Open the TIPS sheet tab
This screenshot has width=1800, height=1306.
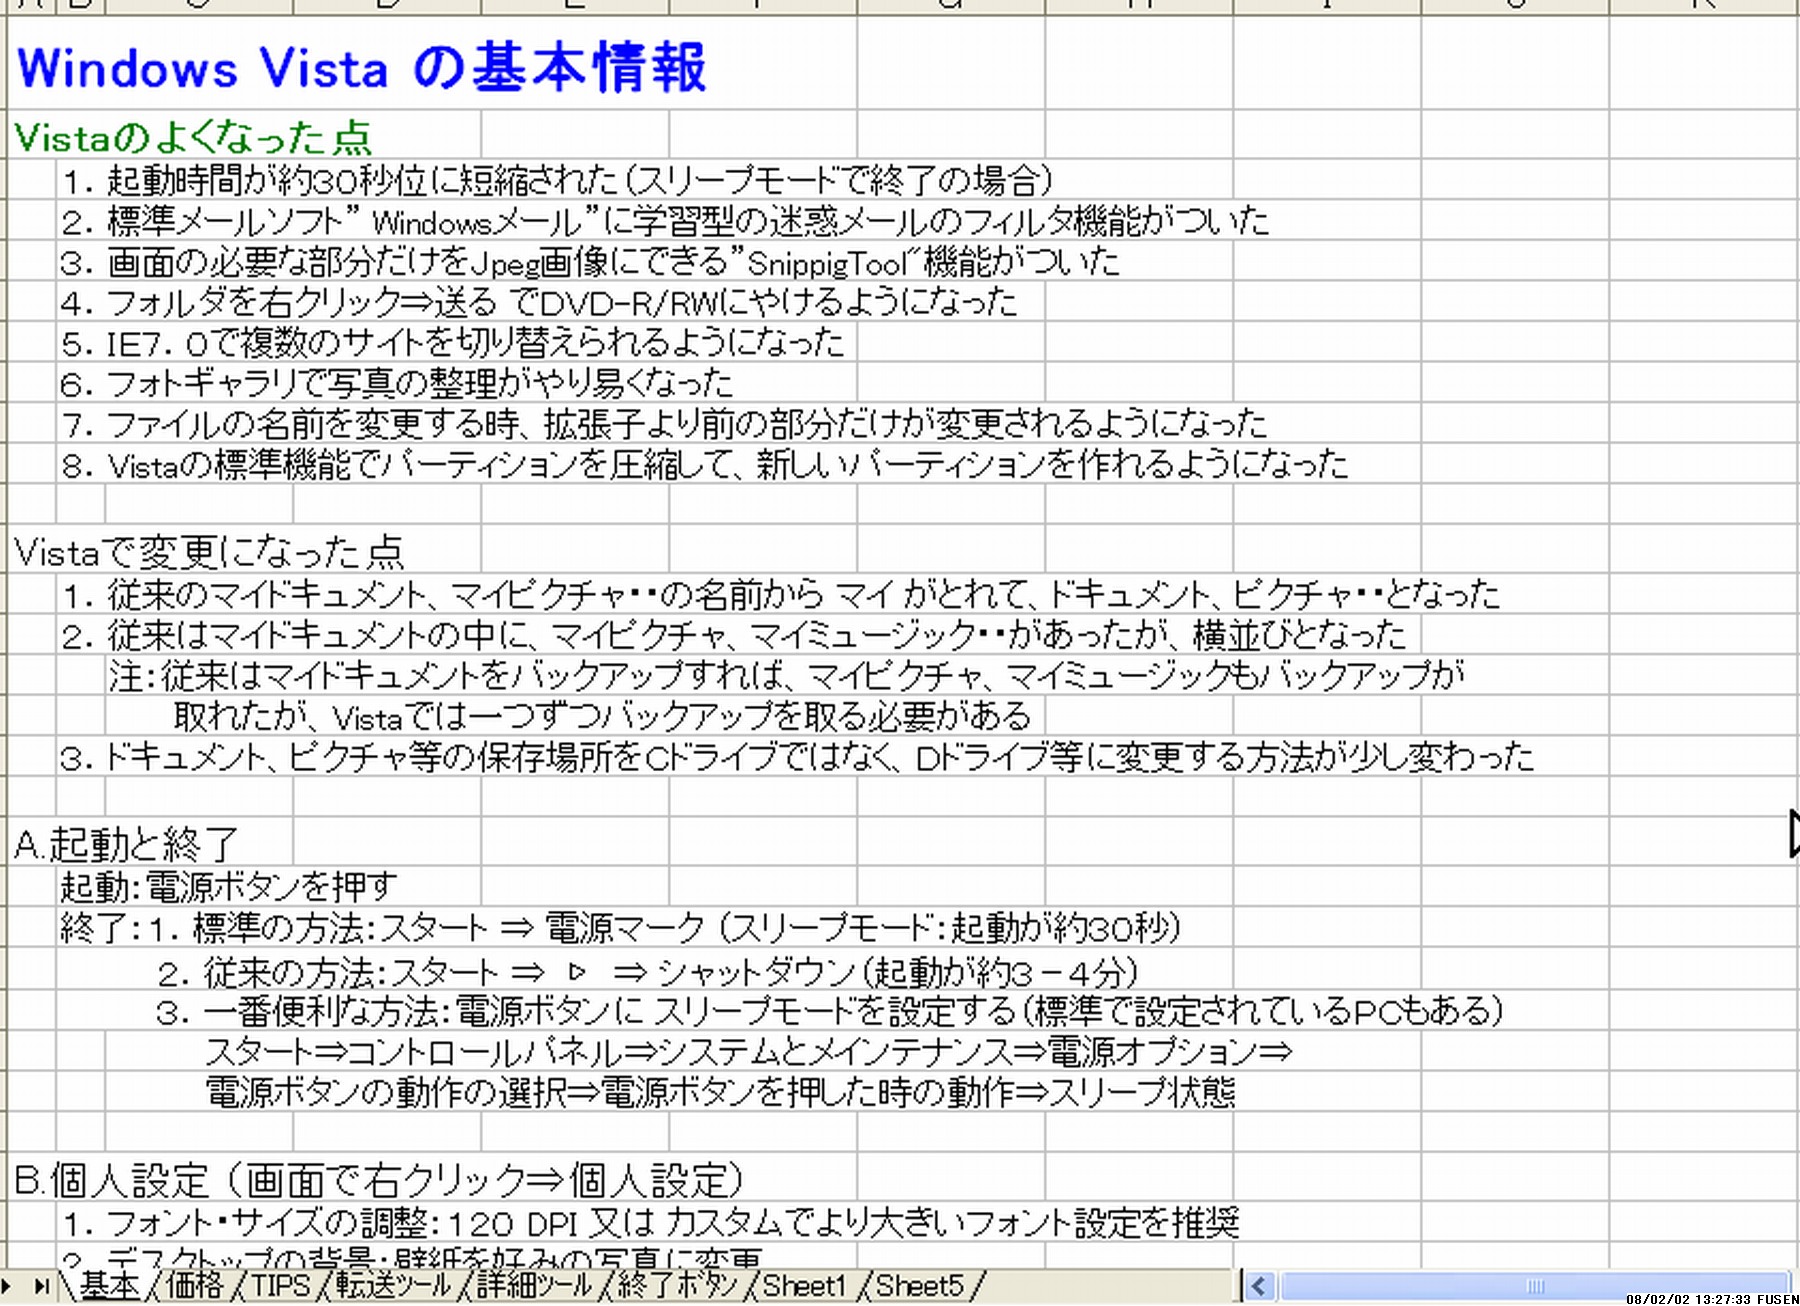280,1286
